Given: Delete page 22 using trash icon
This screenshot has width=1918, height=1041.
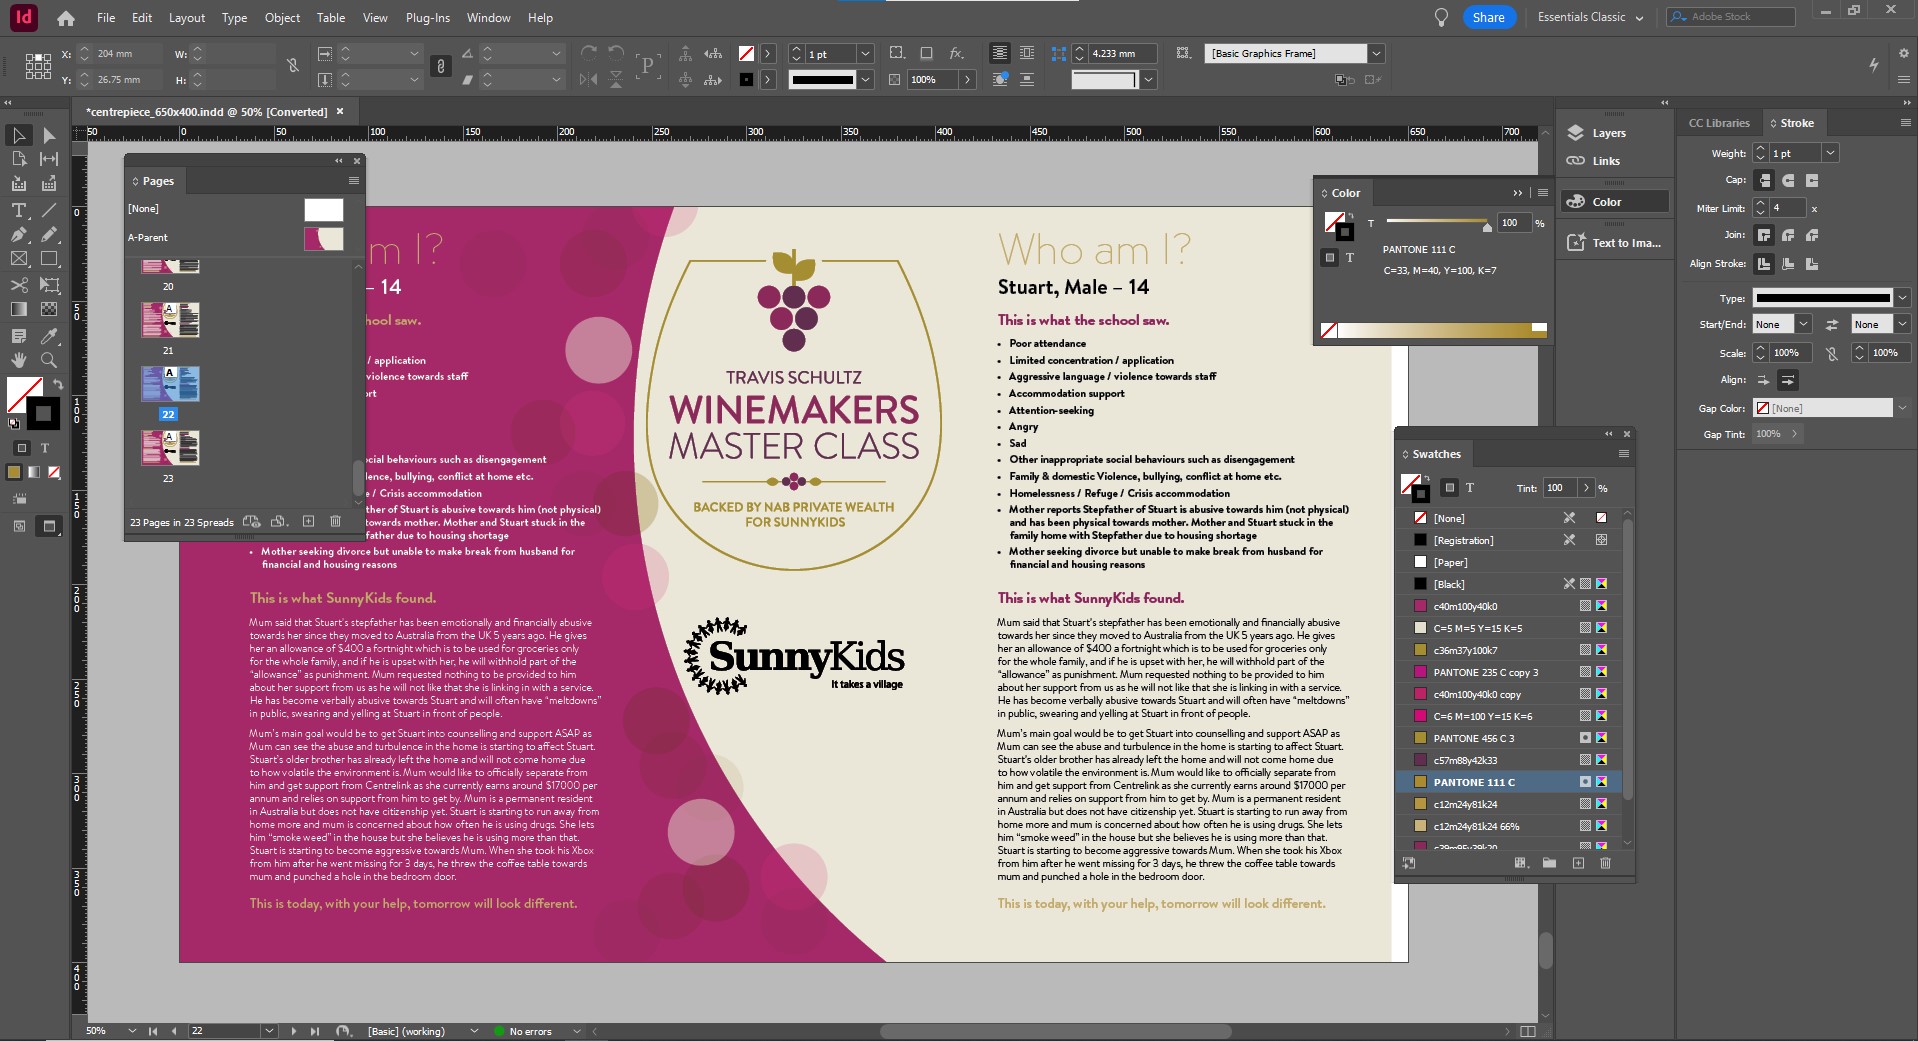Looking at the screenshot, I should click(x=336, y=521).
